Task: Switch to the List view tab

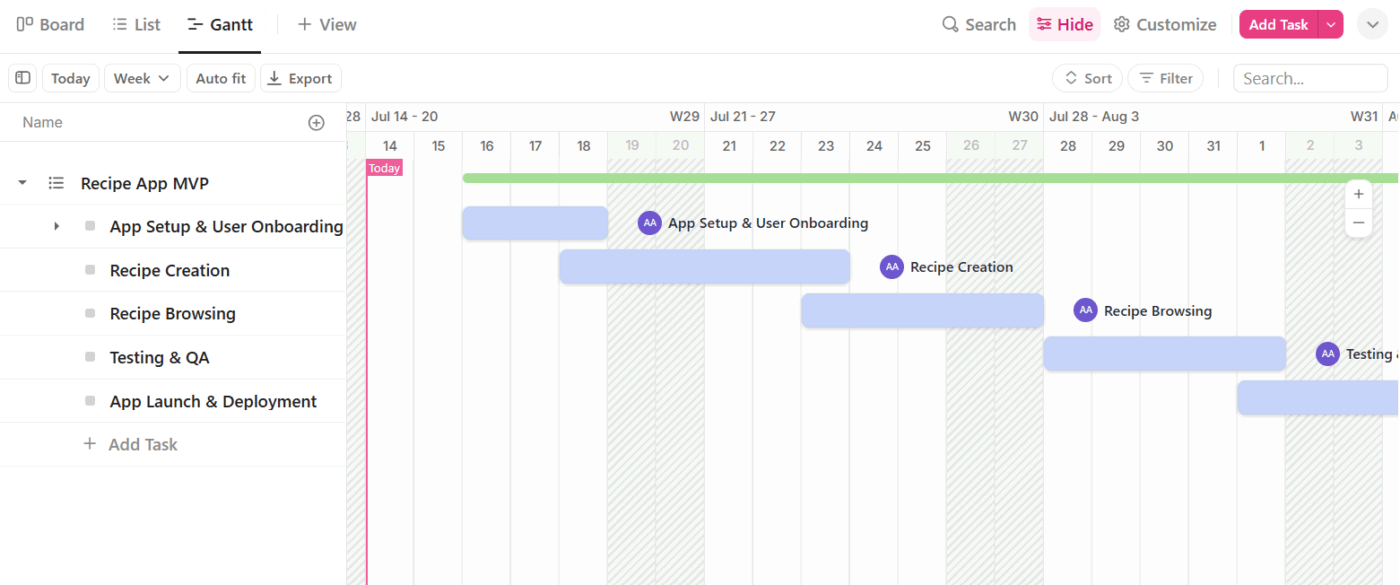Action: [x=136, y=25]
